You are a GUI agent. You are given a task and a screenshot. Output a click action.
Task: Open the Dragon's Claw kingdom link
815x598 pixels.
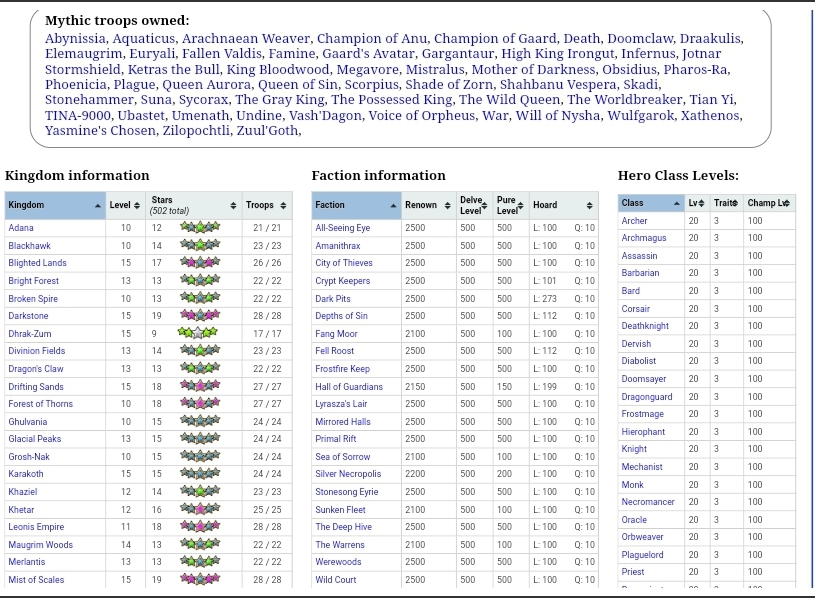[x=36, y=369]
